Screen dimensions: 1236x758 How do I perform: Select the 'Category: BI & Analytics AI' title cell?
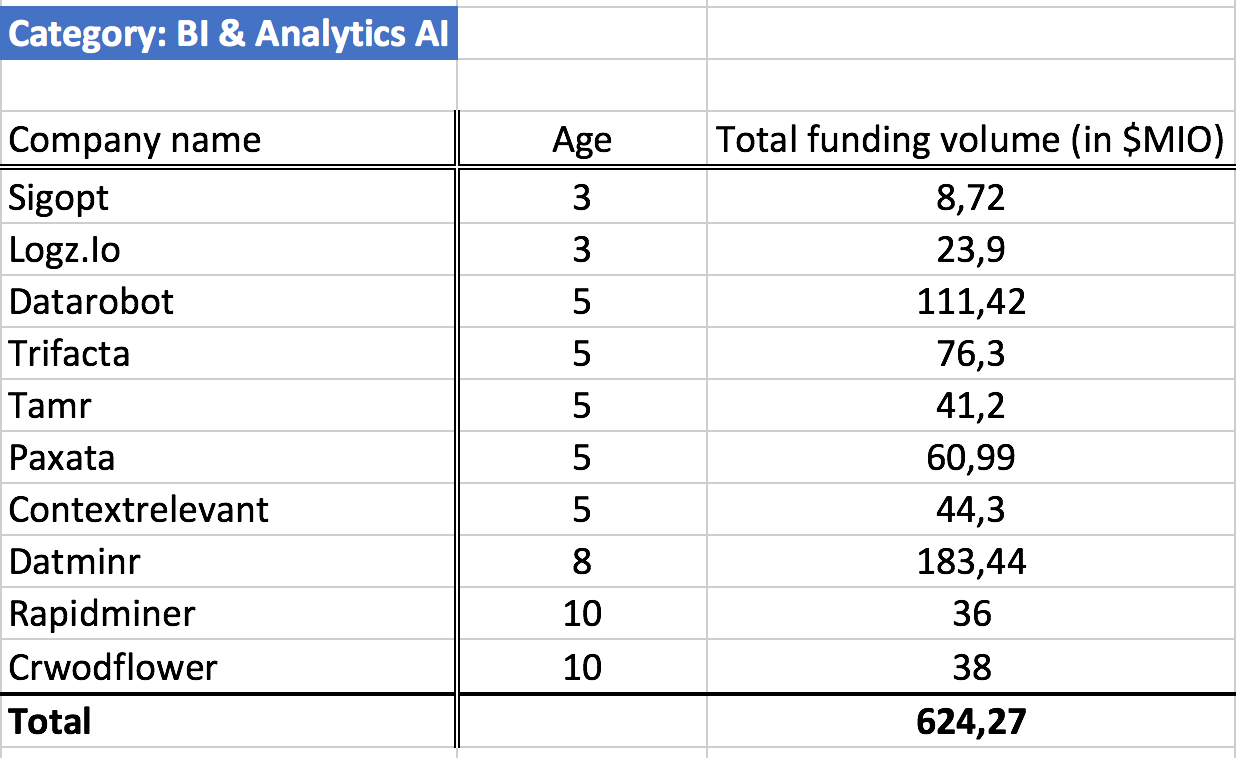click(x=228, y=34)
